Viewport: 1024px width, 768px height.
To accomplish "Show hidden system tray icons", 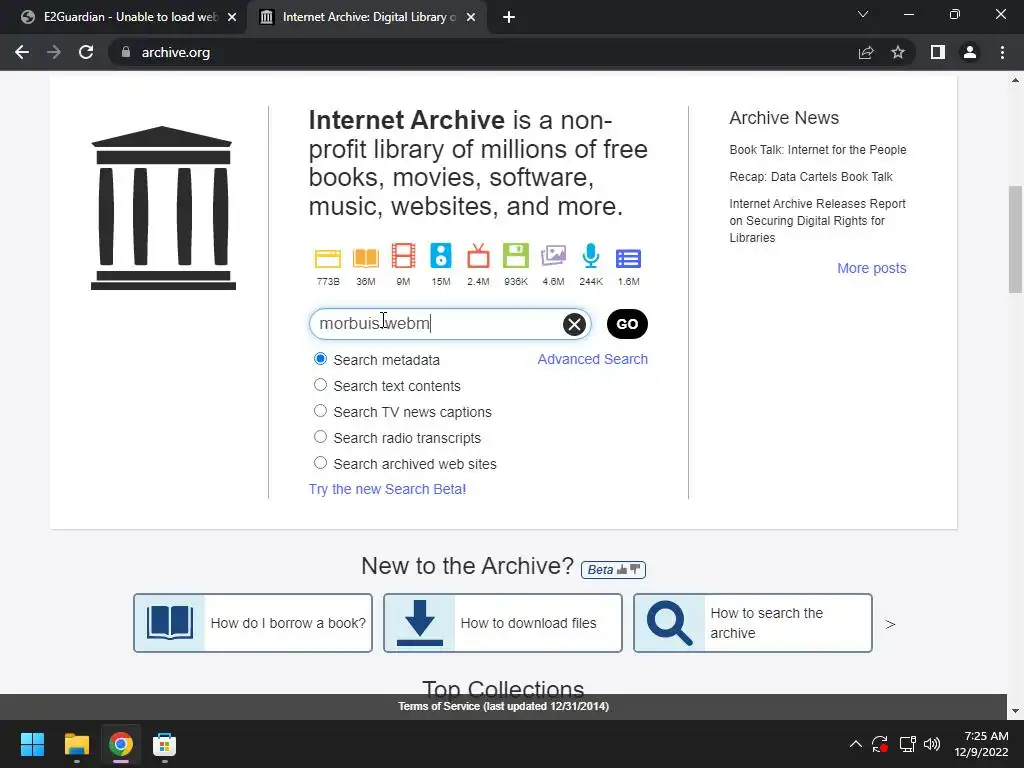I will 856,744.
